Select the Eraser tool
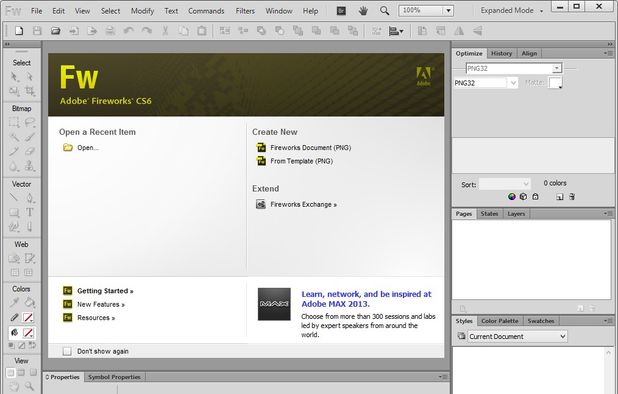This screenshot has height=394, width=618. (30, 152)
